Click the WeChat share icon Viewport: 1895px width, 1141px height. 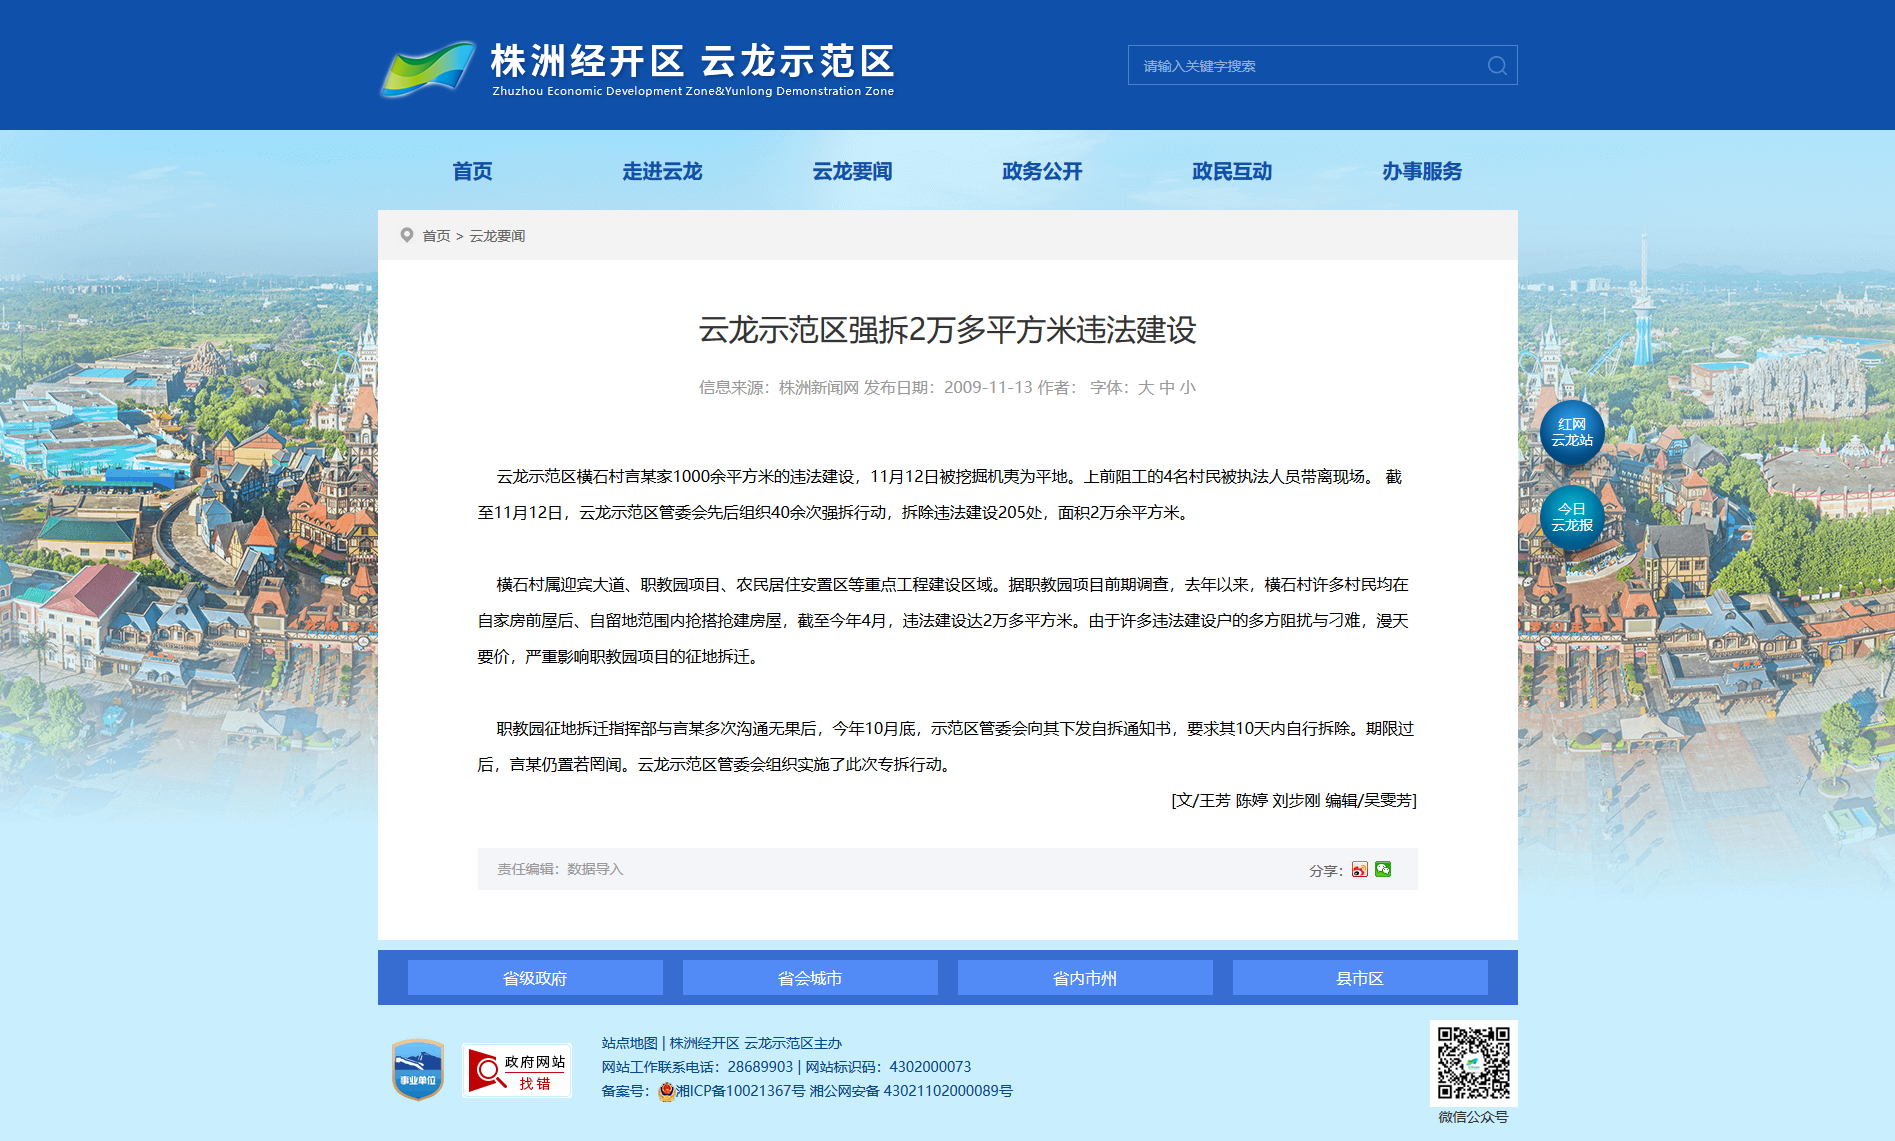(x=1383, y=870)
